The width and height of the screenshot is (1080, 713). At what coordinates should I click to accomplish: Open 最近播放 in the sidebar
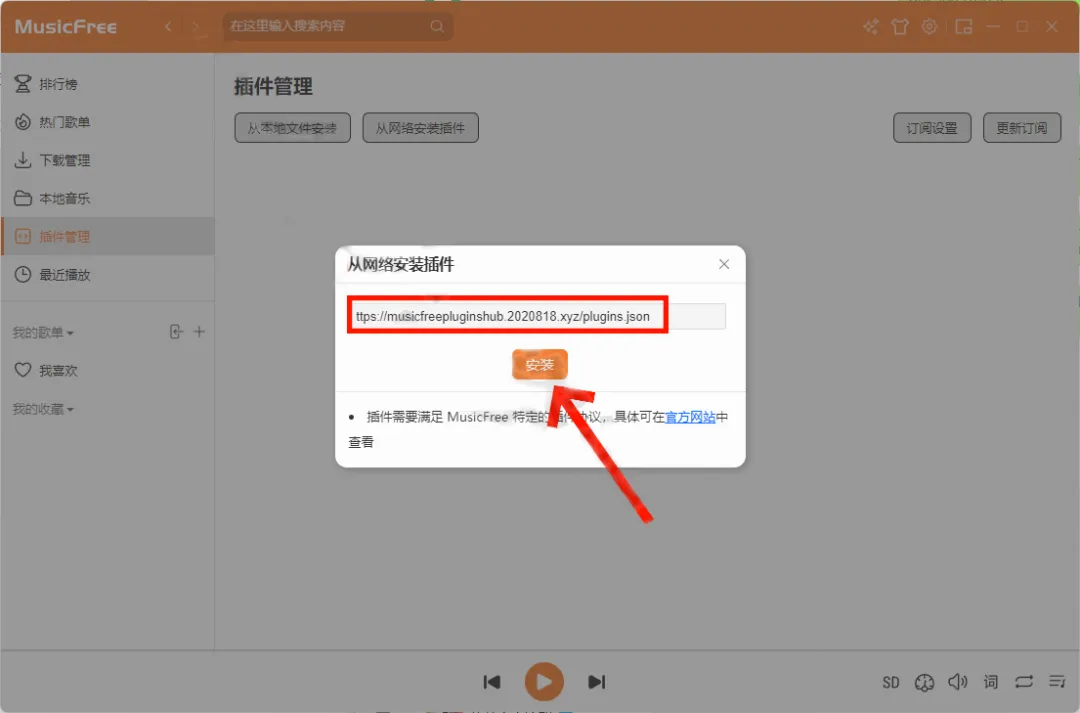coord(107,275)
